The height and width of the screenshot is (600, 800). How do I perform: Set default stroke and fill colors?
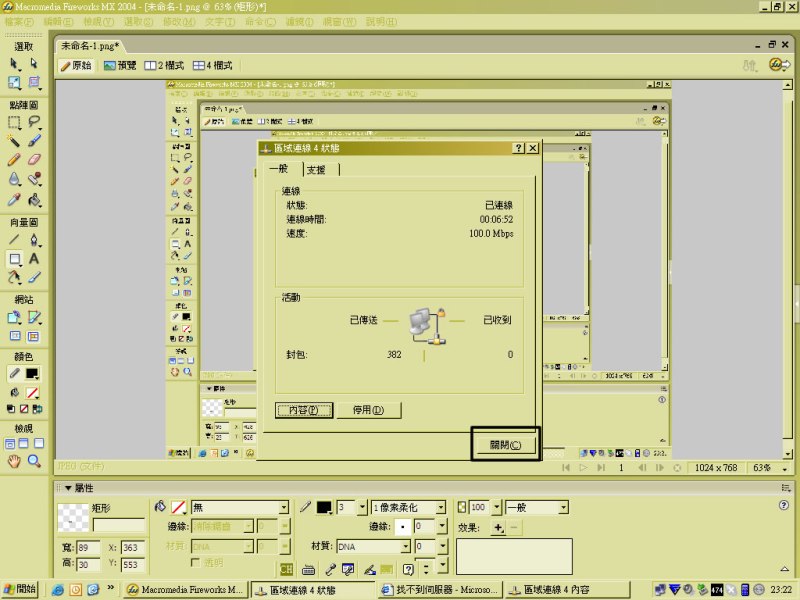pos(11,409)
